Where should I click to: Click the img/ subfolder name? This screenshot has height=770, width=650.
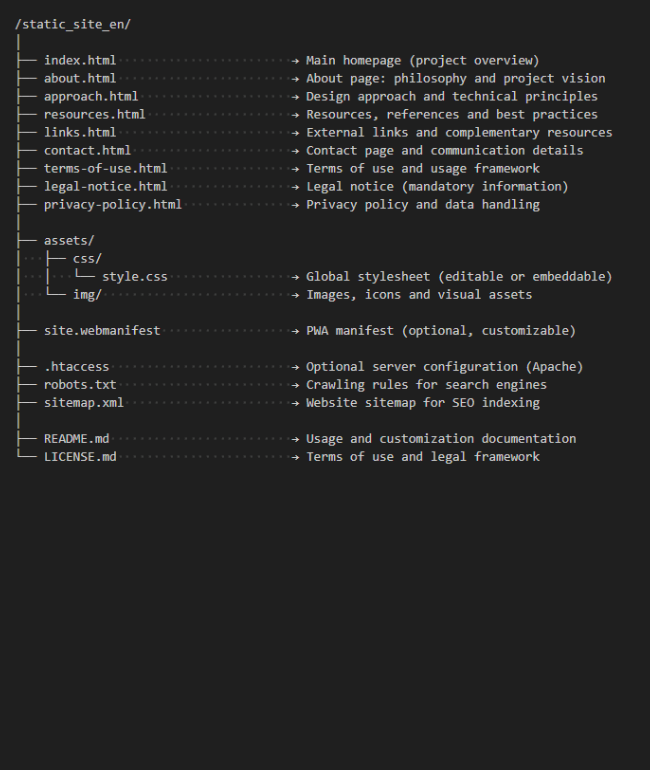87,295
